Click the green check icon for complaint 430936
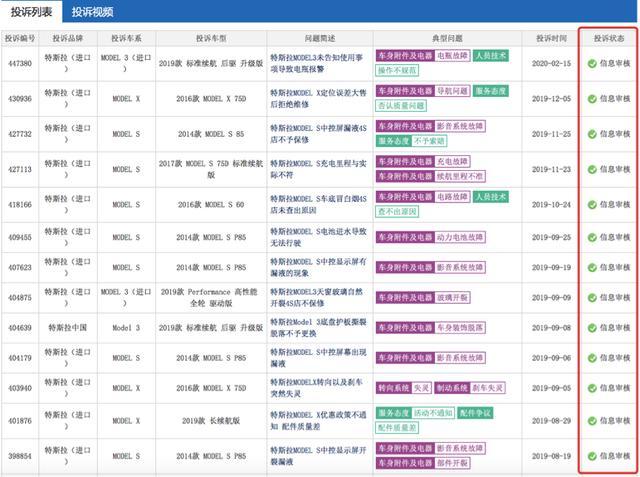Image resolution: width=640 pixels, height=477 pixels. pyautogui.click(x=592, y=99)
